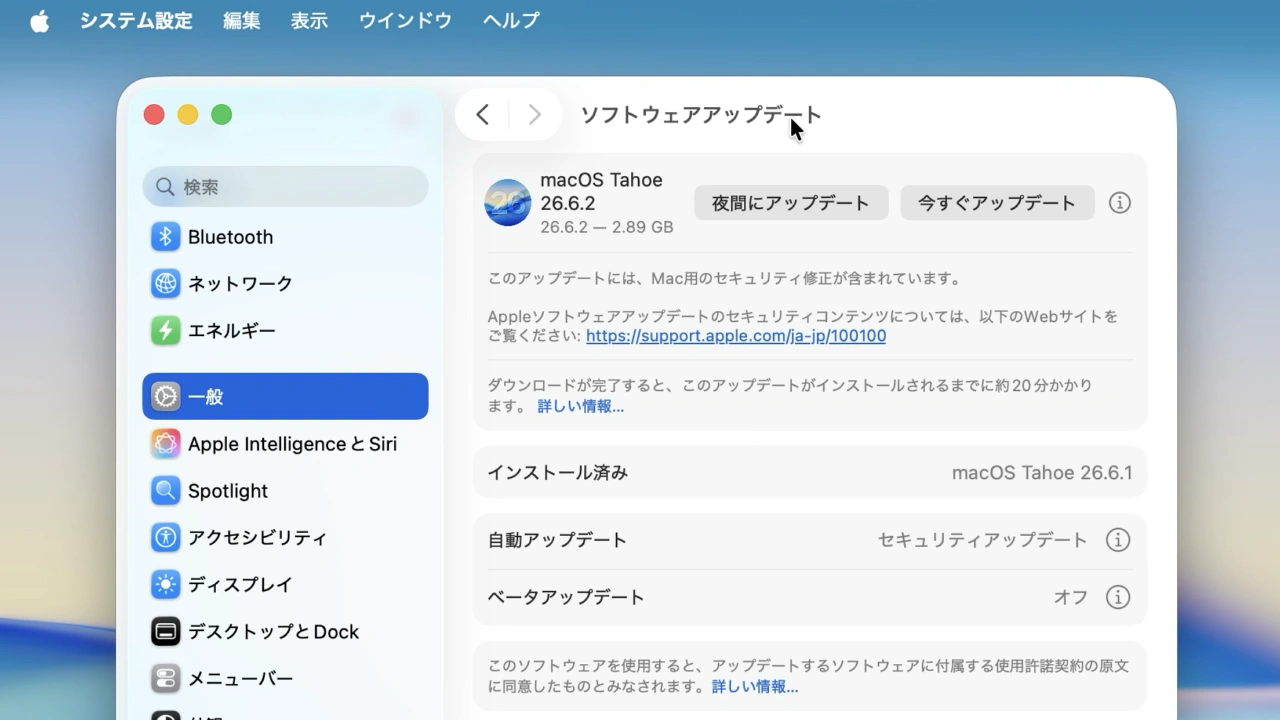
Task: Click the メニューバー icon
Action: tap(165, 679)
